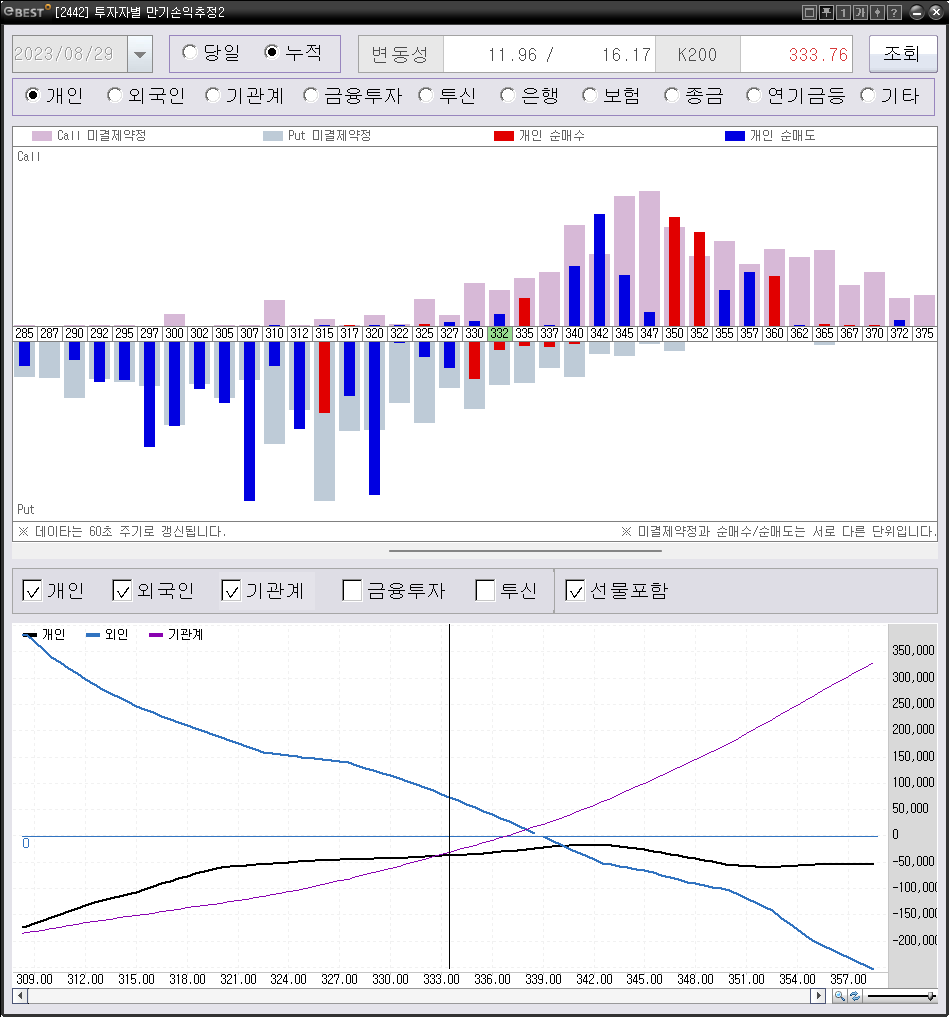Click the 350,000 y-axis label

913,651
